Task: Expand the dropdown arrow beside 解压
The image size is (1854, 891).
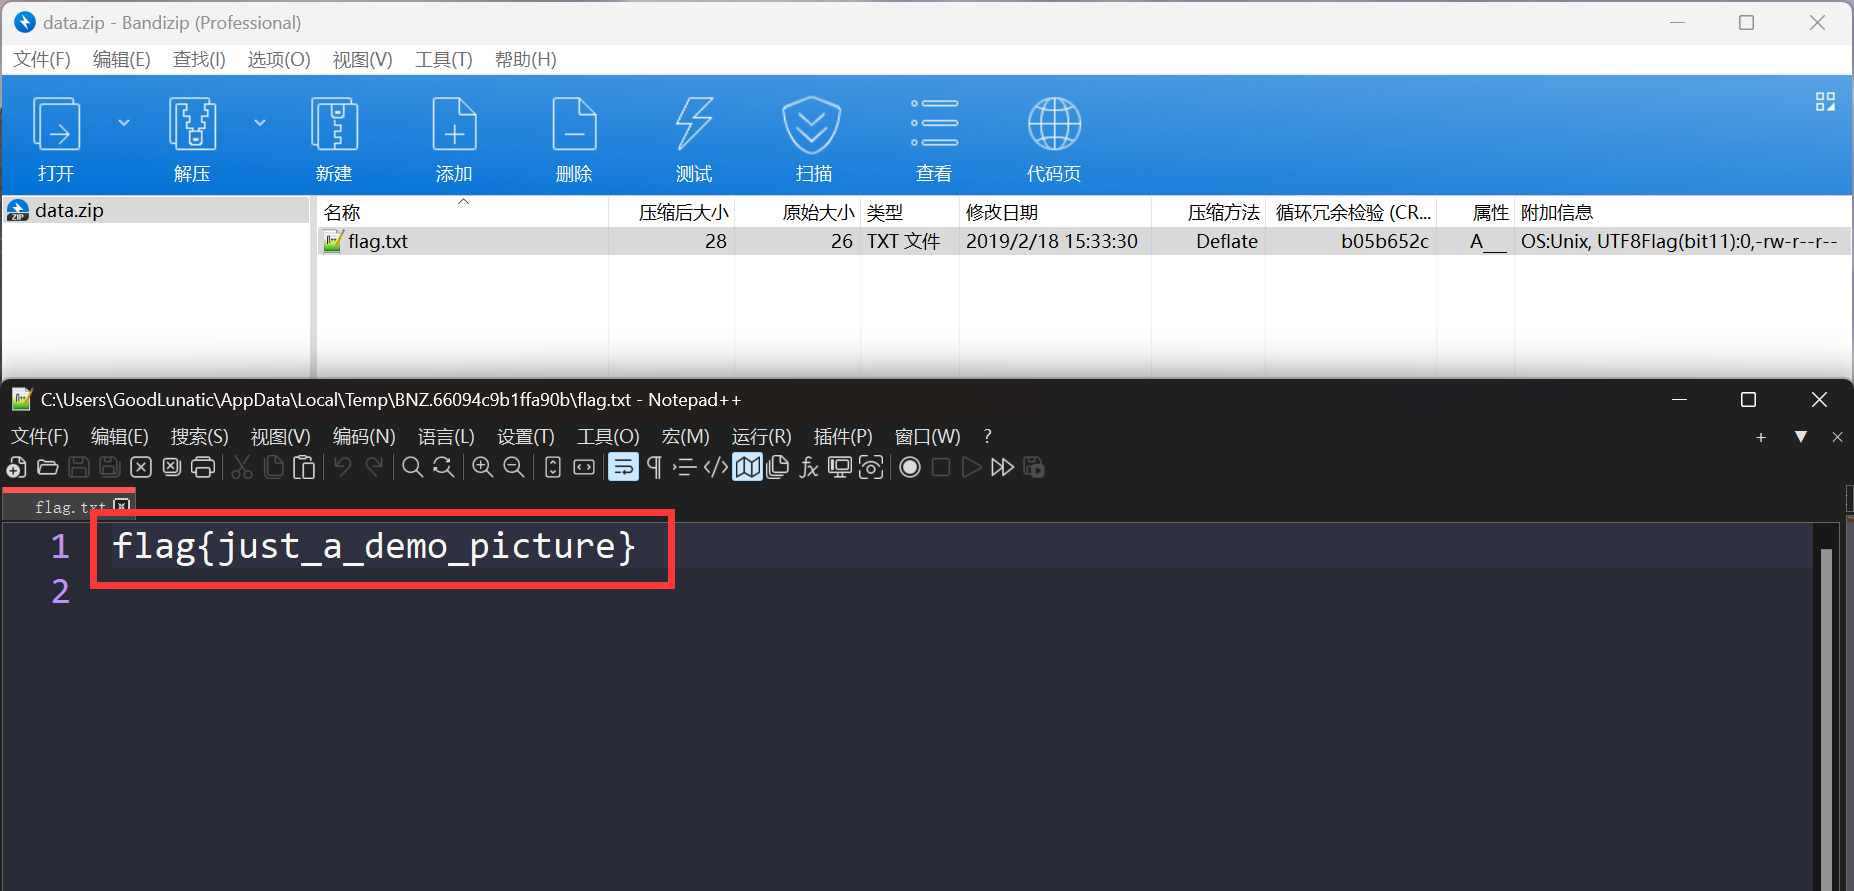Action: [x=260, y=122]
